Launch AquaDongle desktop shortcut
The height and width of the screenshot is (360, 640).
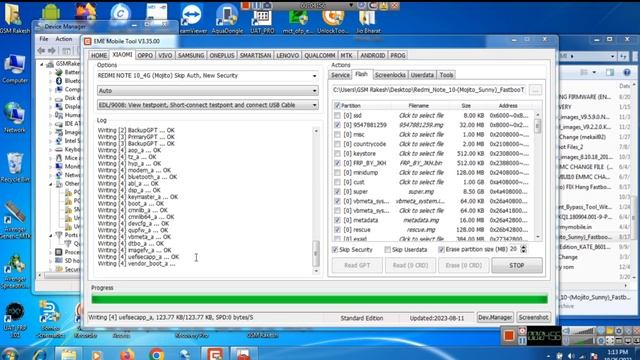pyautogui.click(x=227, y=18)
